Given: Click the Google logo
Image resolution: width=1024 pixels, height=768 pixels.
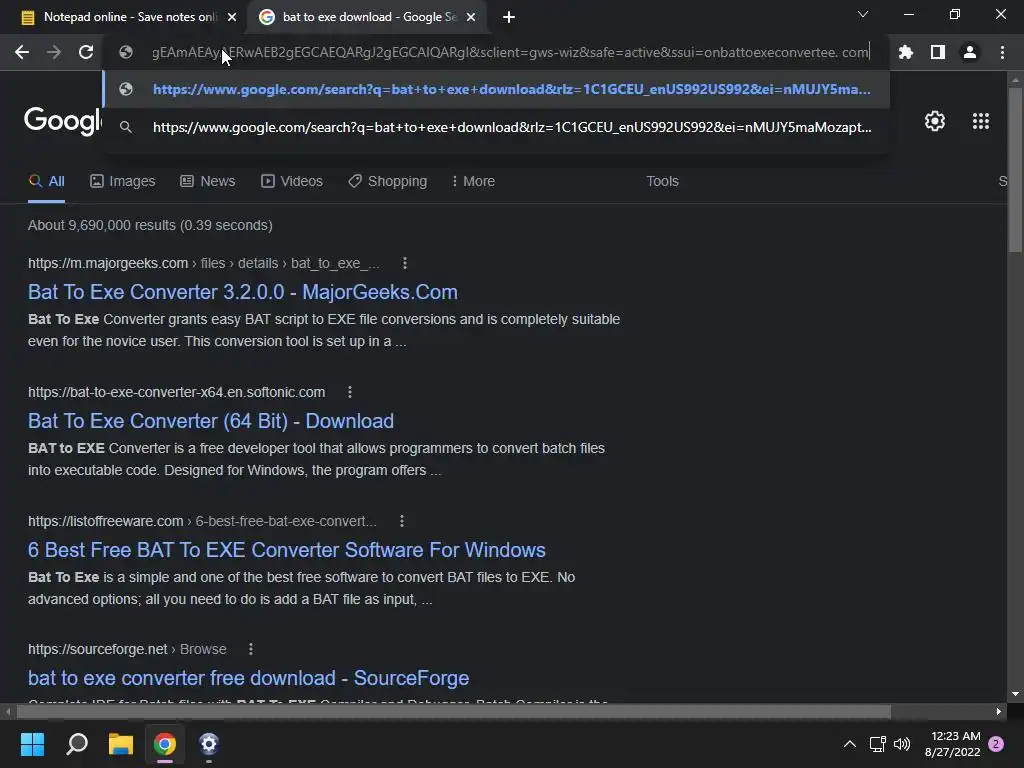Looking at the screenshot, I should [x=63, y=120].
